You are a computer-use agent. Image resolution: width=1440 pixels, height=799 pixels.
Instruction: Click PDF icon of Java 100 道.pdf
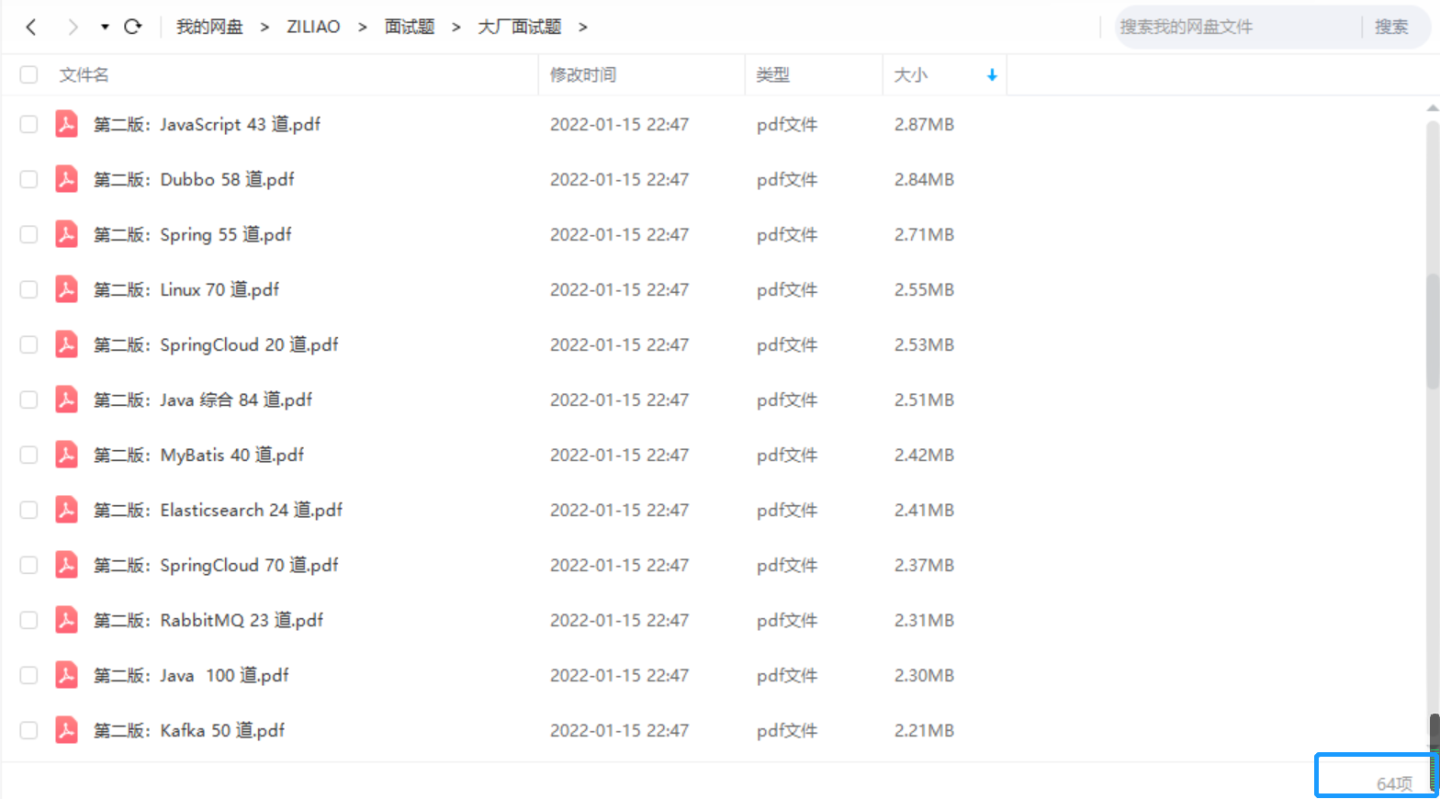67,675
